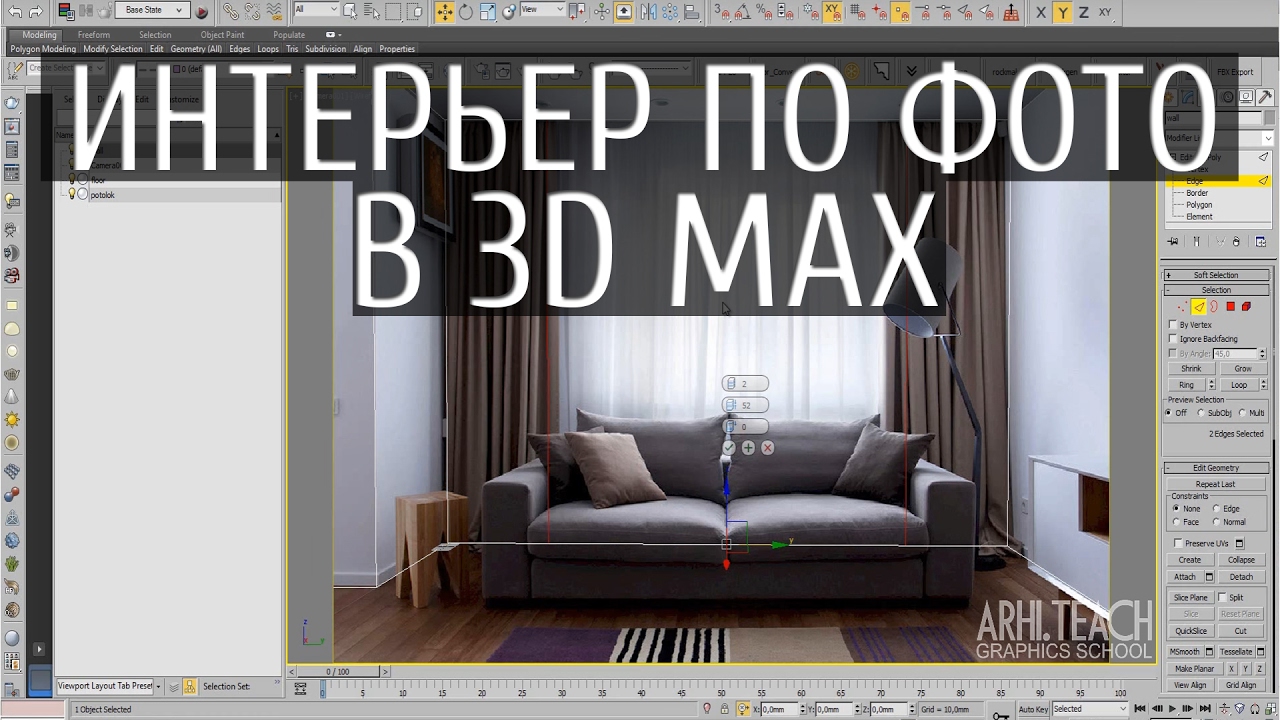The image size is (1280, 720).
Task: Restrict movement to the X axis
Action: point(1041,12)
